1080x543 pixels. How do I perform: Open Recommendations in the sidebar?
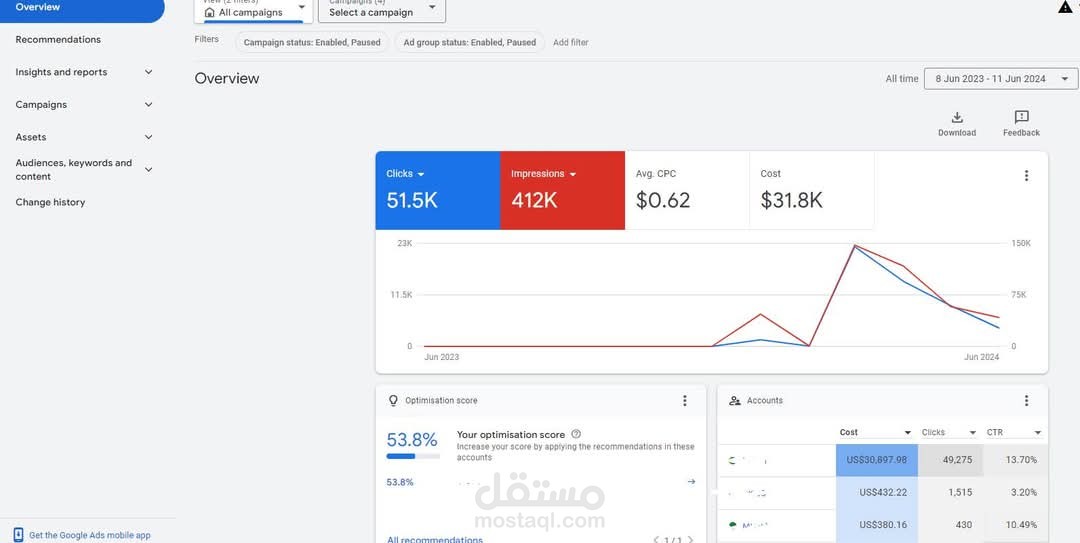pos(58,39)
